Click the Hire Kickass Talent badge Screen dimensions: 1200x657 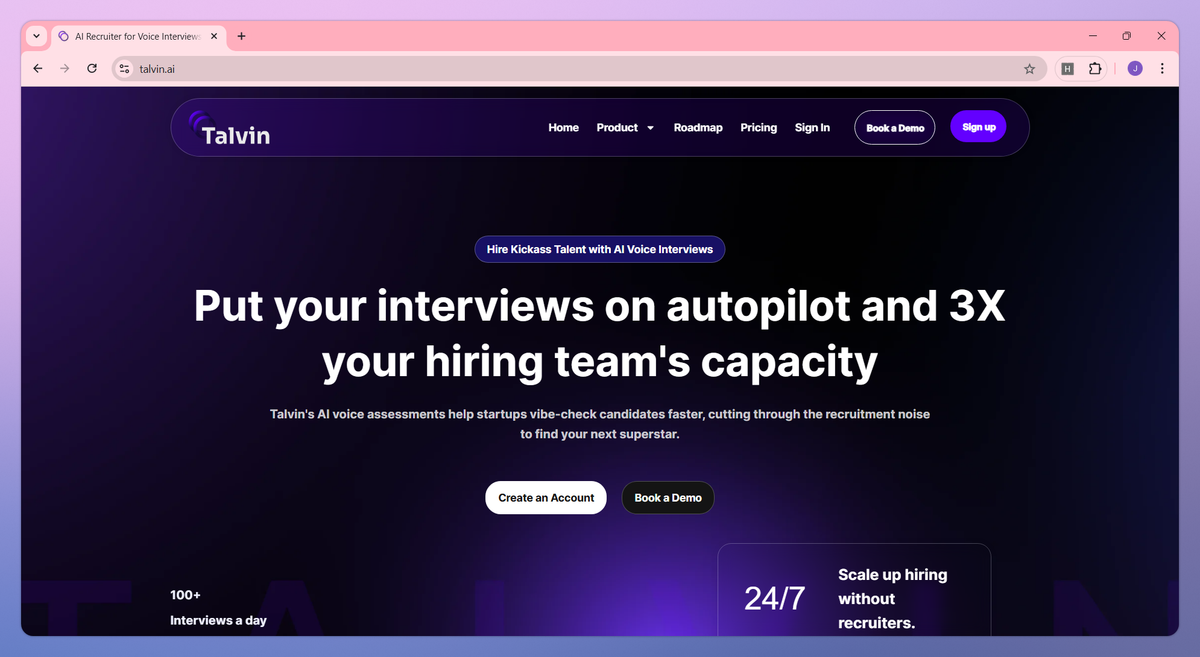pyautogui.click(x=600, y=249)
